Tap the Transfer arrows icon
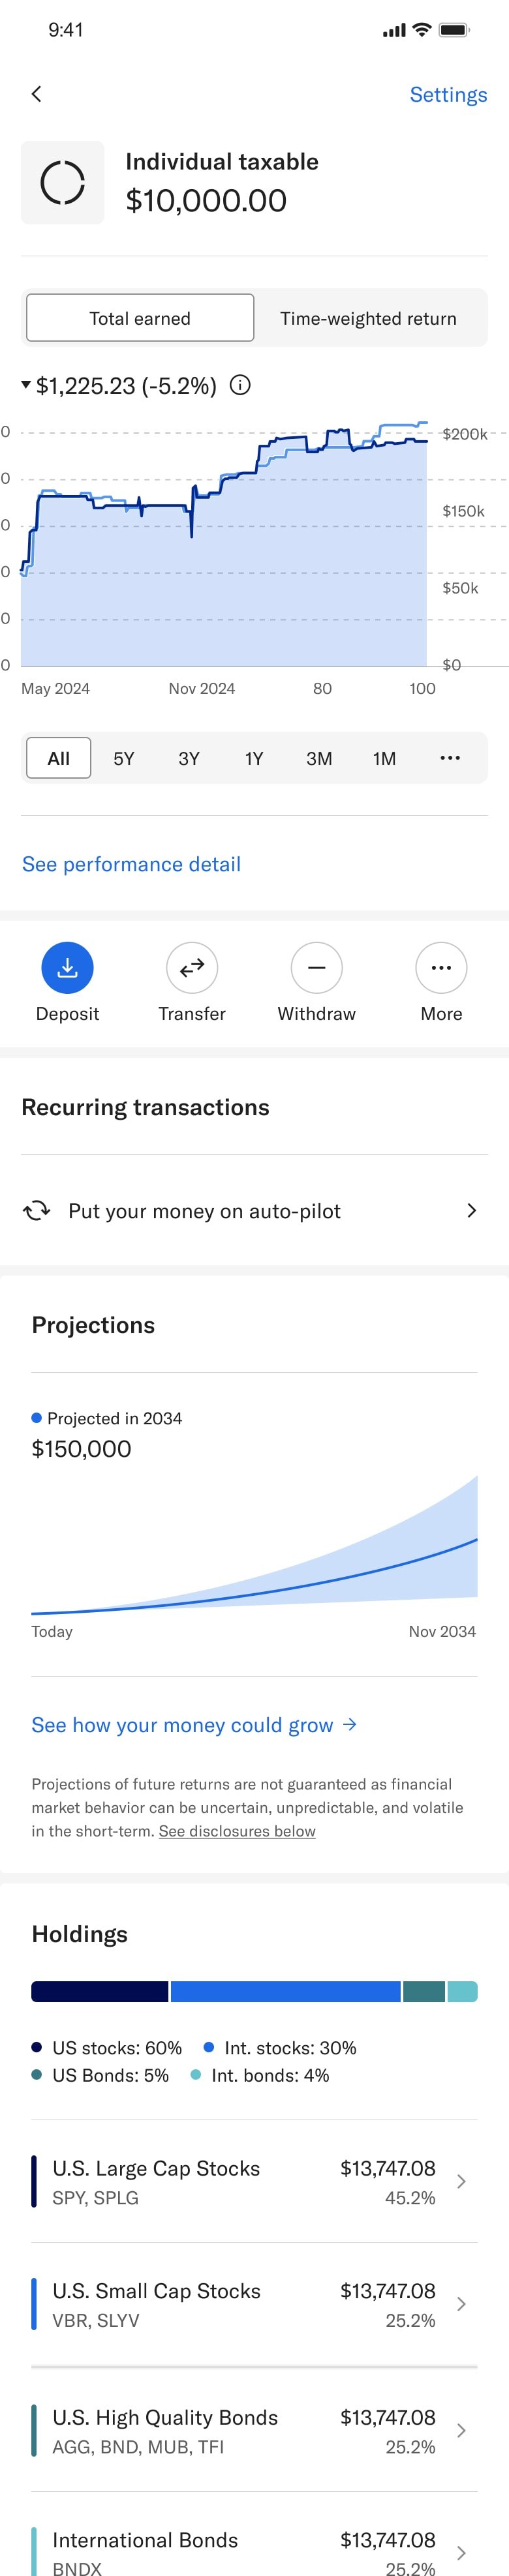The height and width of the screenshot is (2576, 509). 192,967
